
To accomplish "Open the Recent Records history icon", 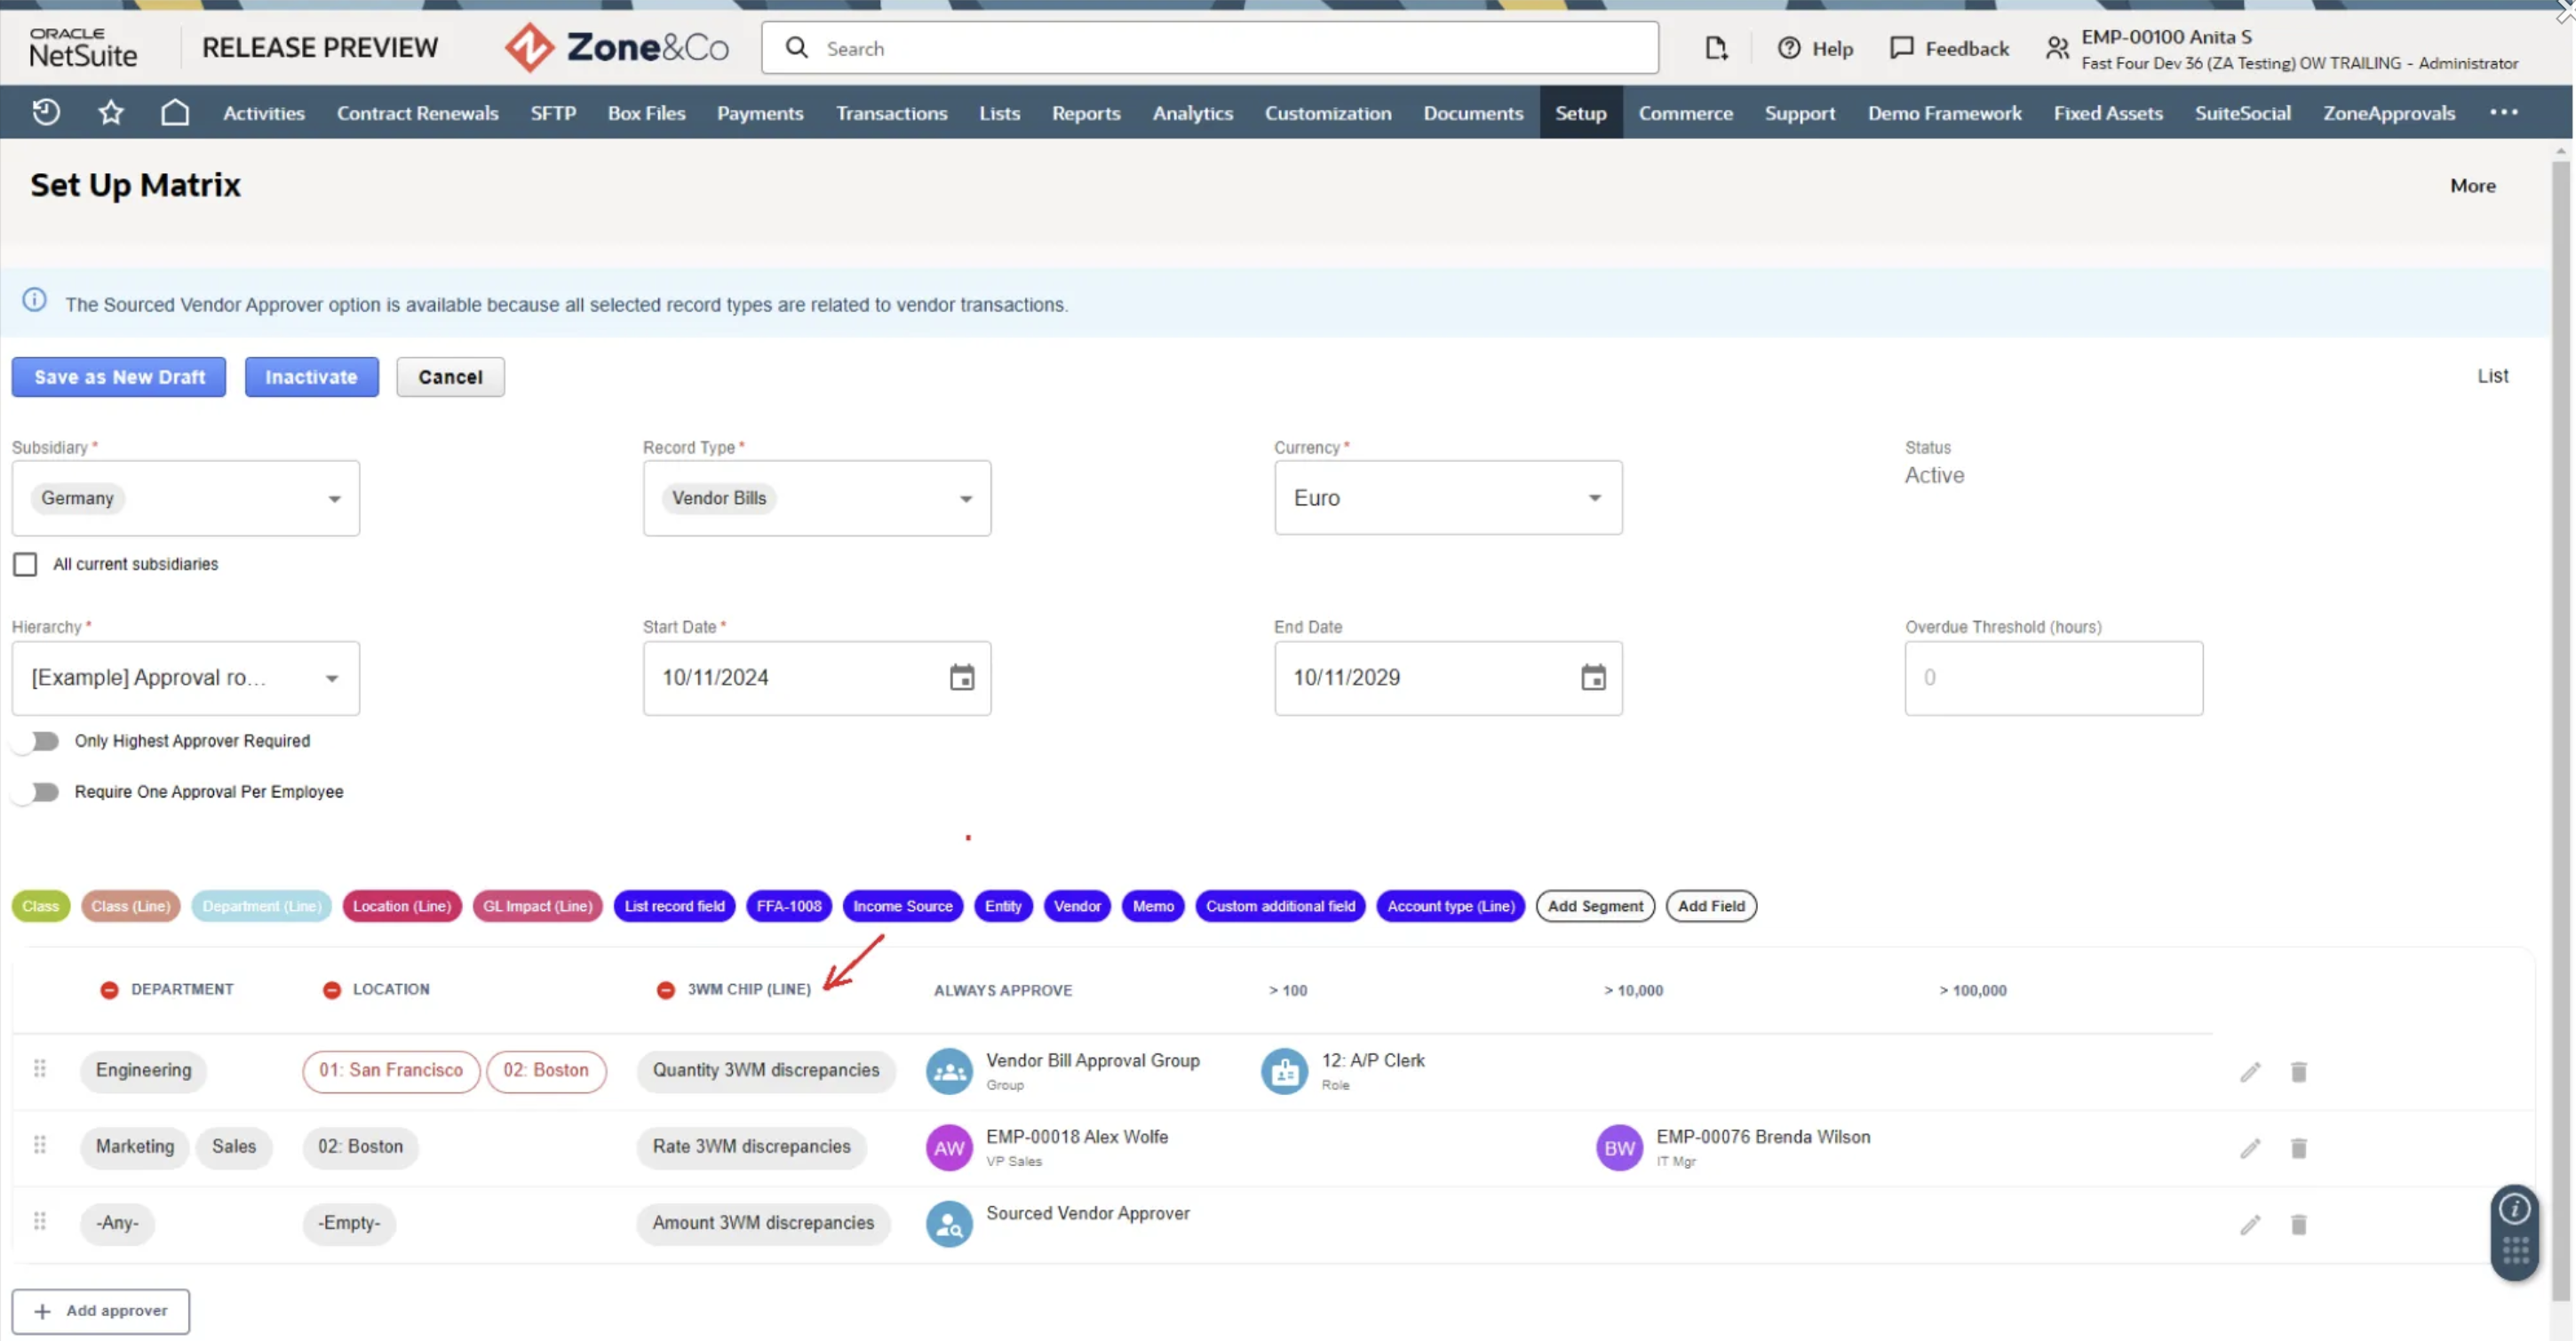I will coord(46,112).
